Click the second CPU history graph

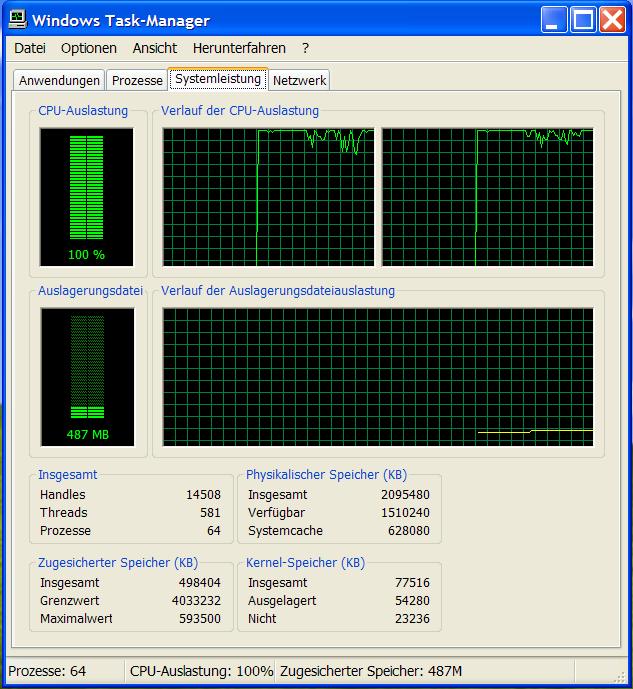[x=488, y=197]
